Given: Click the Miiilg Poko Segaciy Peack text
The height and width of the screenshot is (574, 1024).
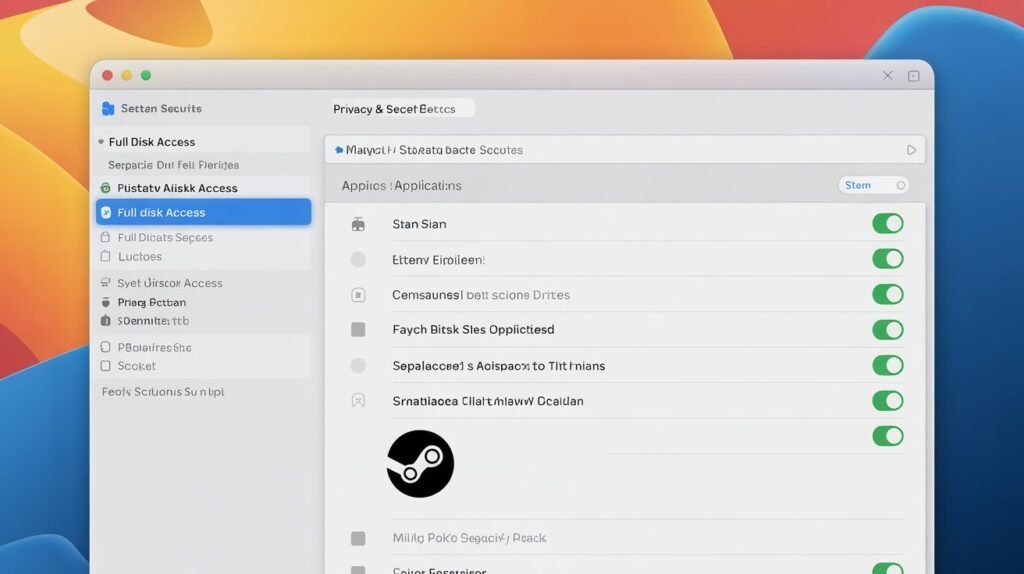Looking at the screenshot, I should coord(469,538).
